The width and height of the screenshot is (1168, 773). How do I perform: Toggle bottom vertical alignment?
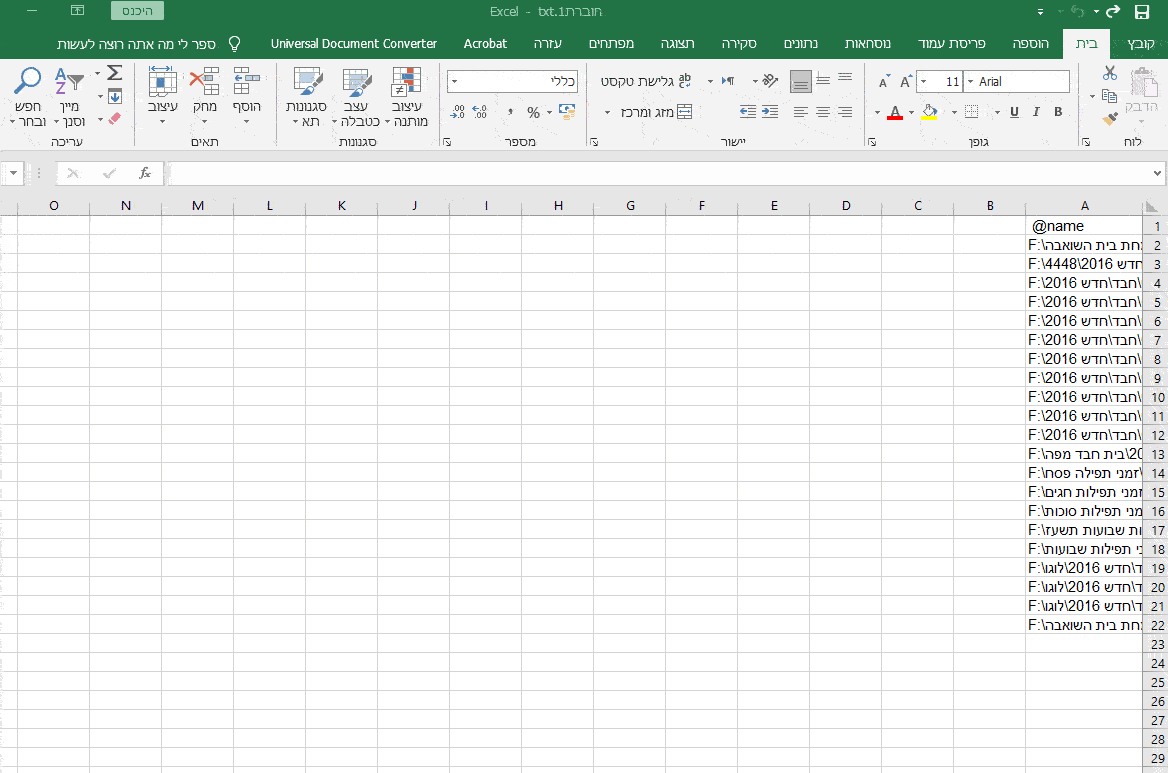[801, 81]
